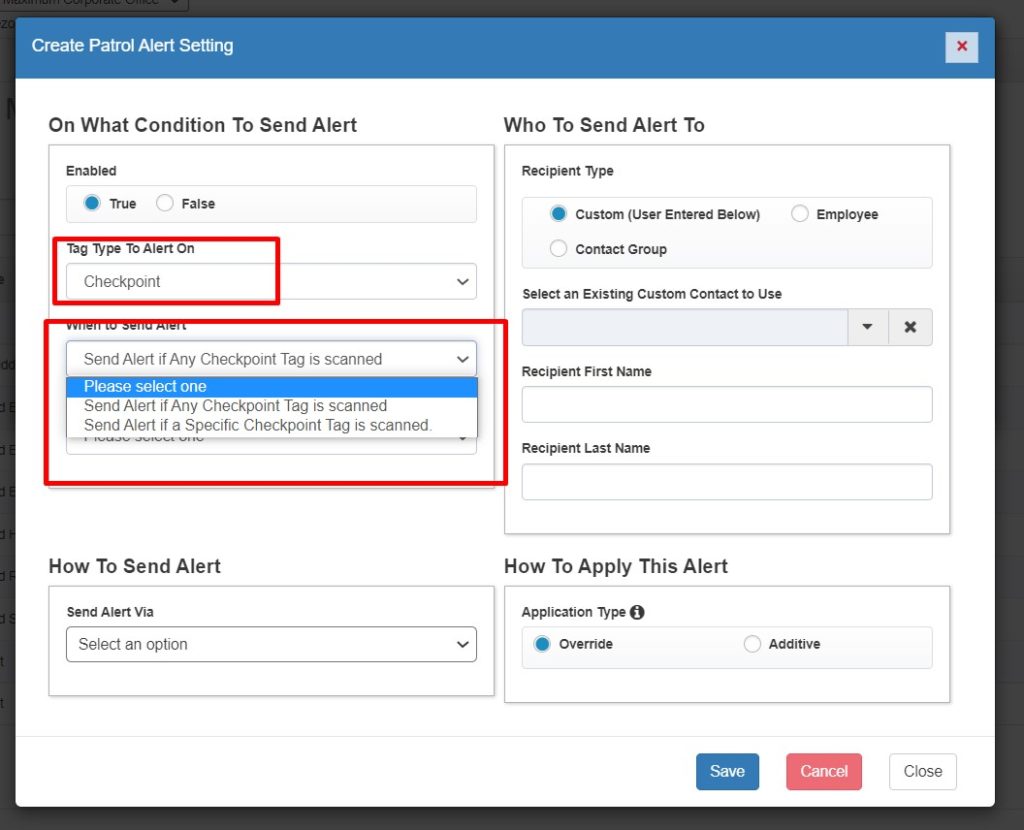
Task: Choose 'Send Alert if Any Checkpoint Tag is scanned' option
Action: 235,406
